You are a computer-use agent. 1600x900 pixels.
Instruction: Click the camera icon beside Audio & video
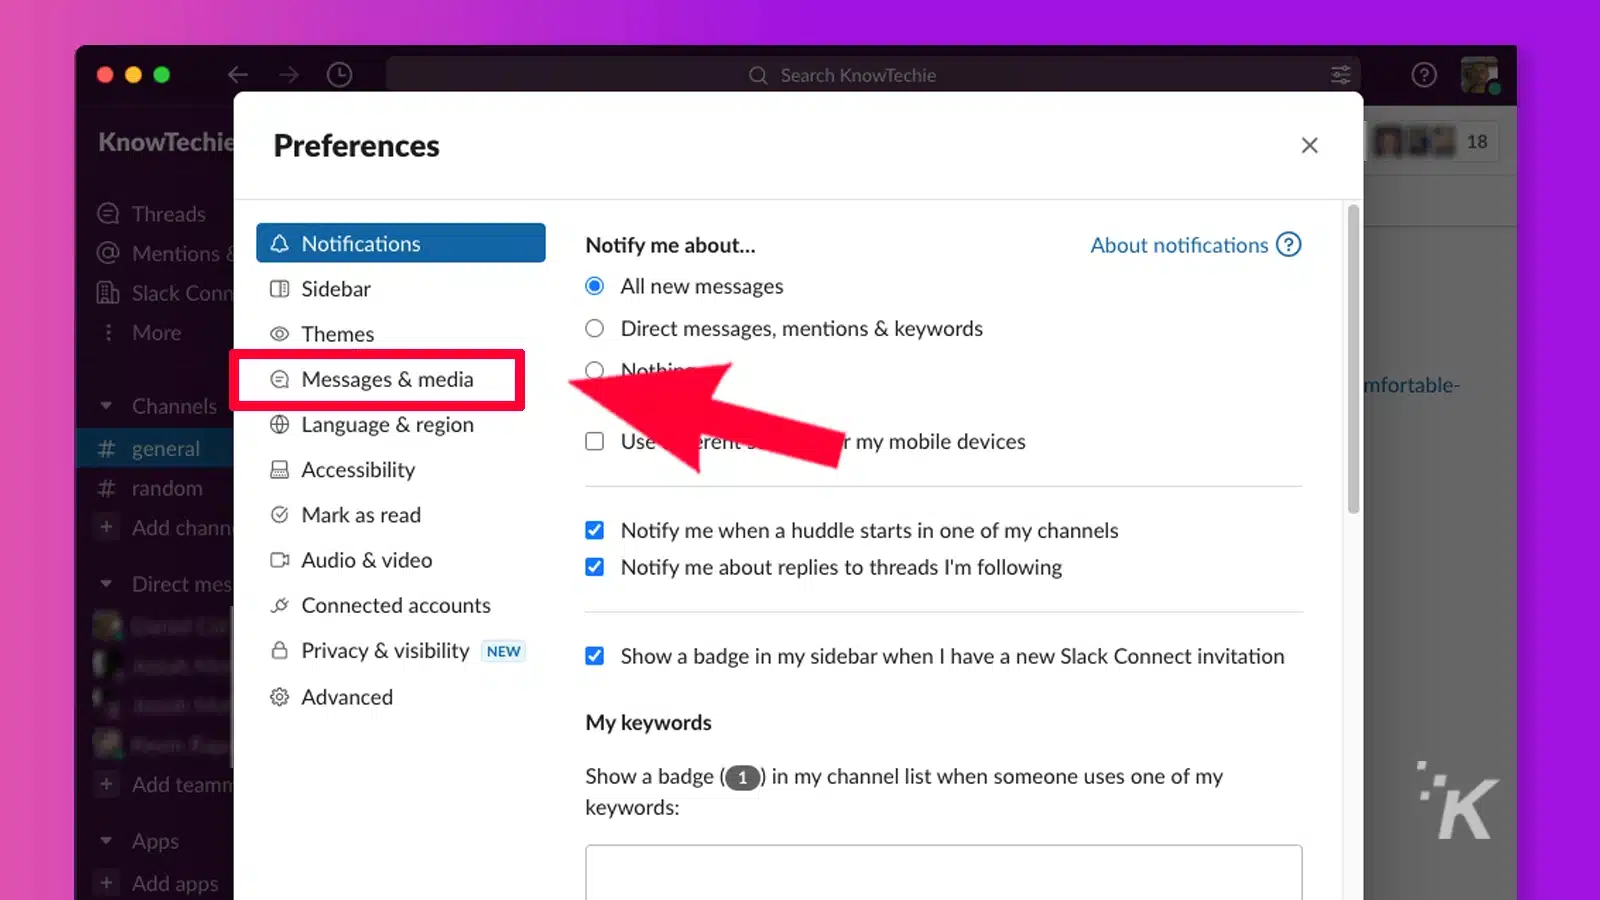(x=280, y=560)
